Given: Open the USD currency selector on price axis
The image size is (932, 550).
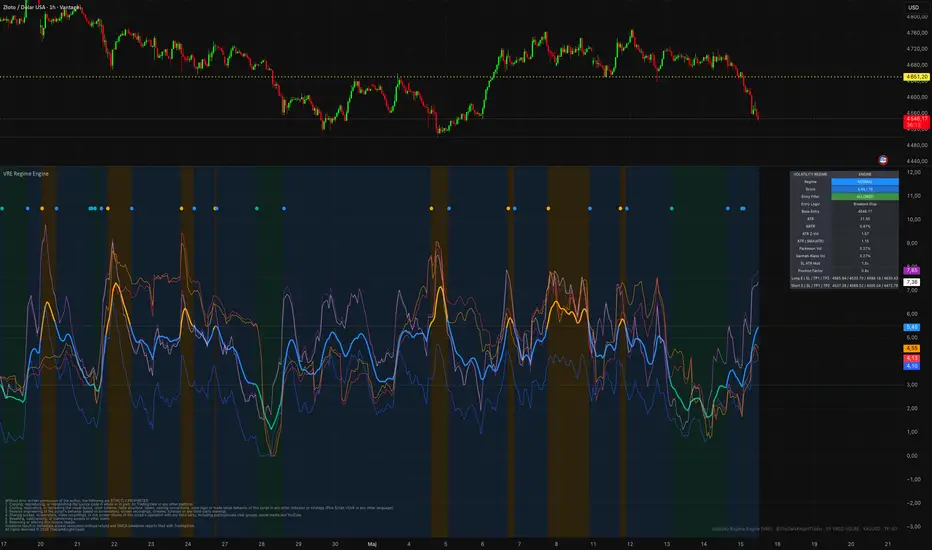Looking at the screenshot, I should point(913,8).
